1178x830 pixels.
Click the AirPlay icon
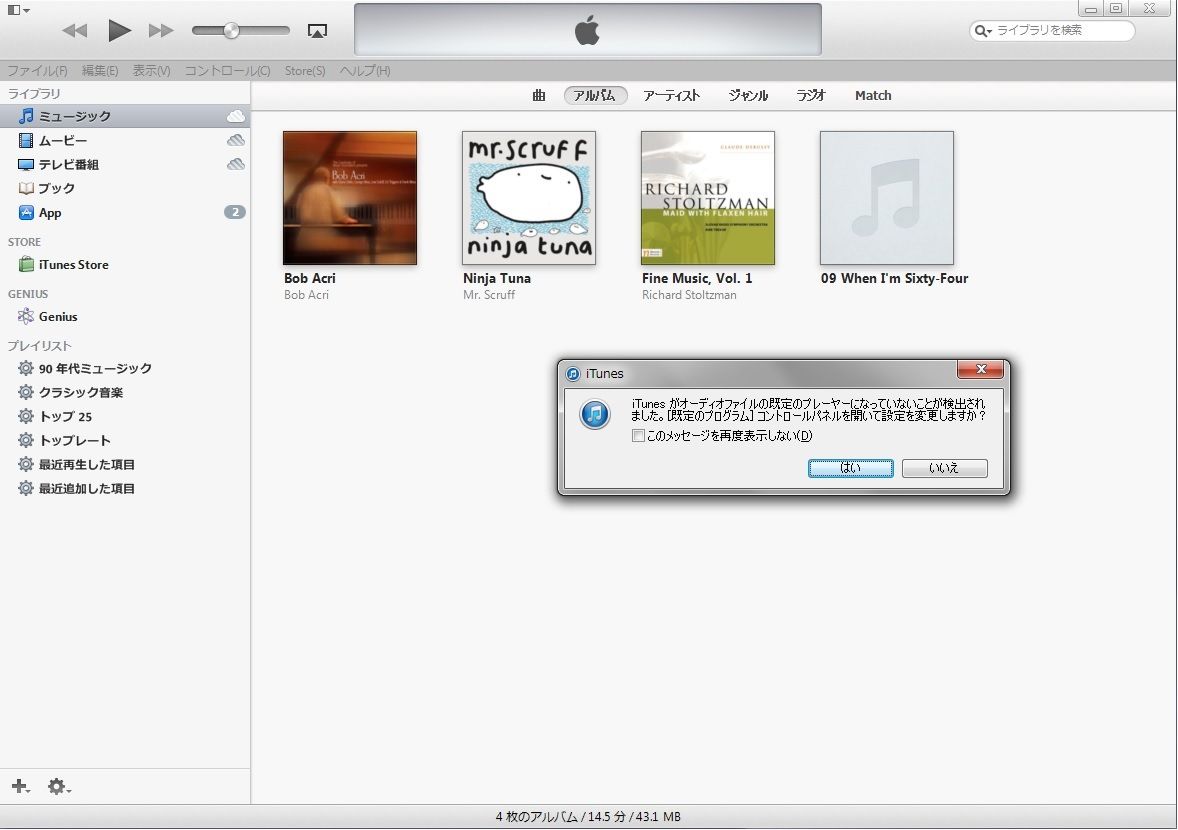[317, 31]
